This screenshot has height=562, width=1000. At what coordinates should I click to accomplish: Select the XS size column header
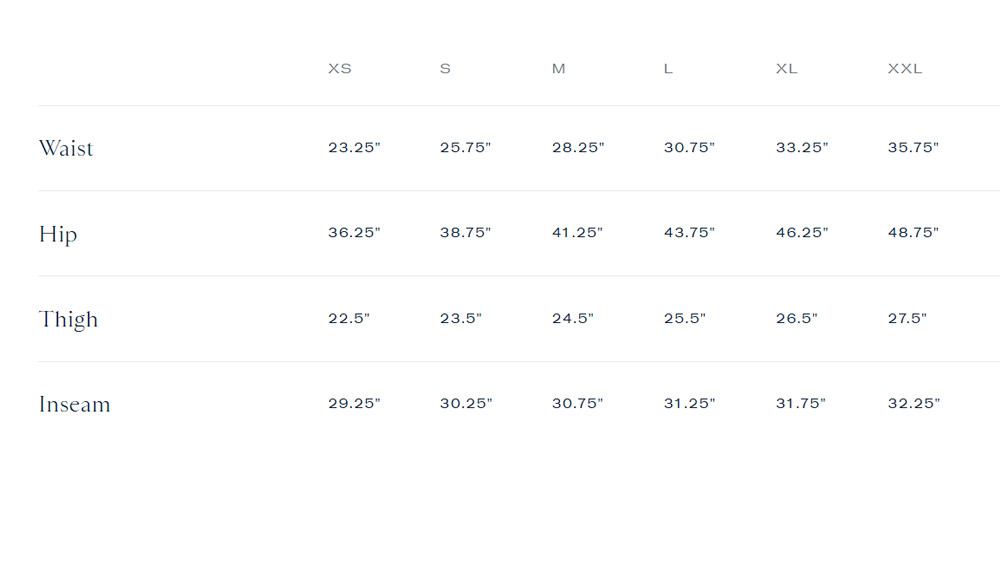pos(339,68)
